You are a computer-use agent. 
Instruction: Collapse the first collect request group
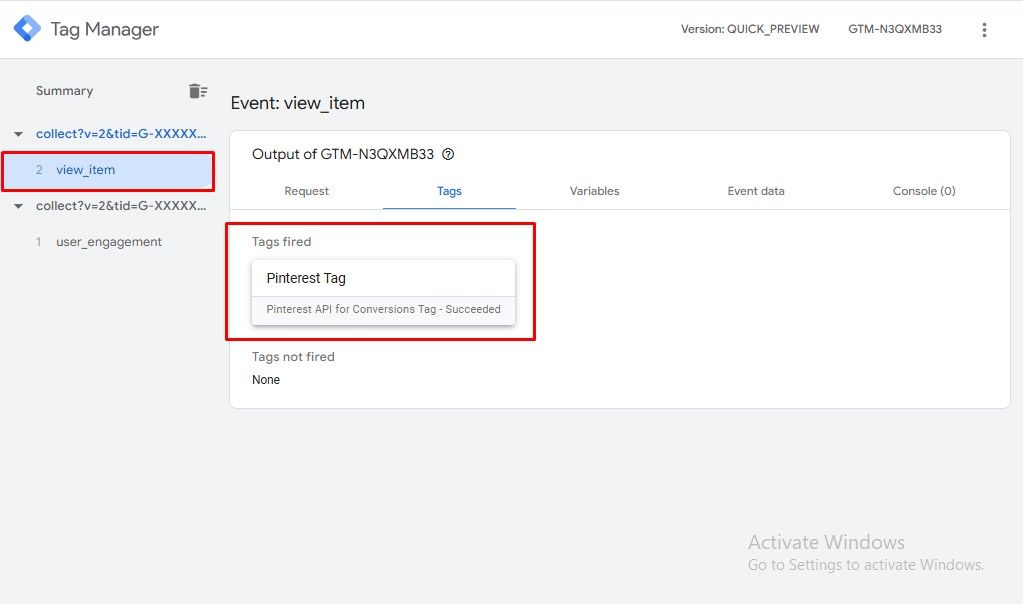pos(18,134)
